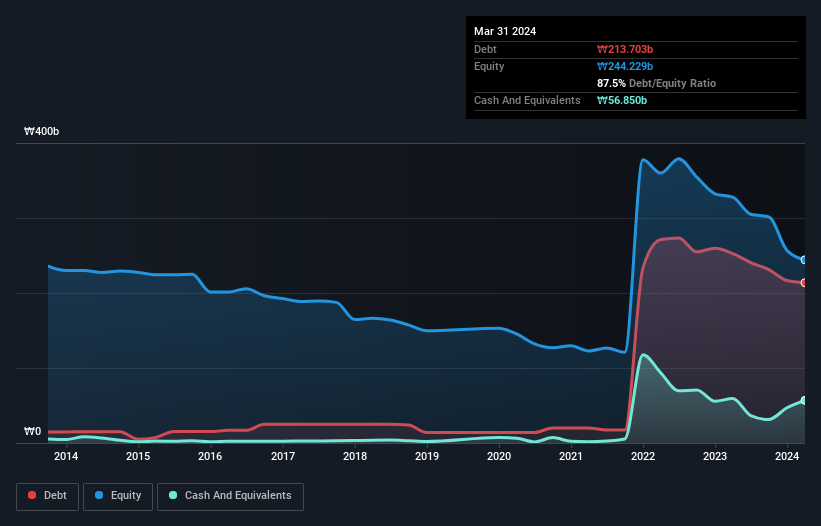This screenshot has height=526, width=821.
Task: Click the red Debt legend dot
Action: point(32,495)
